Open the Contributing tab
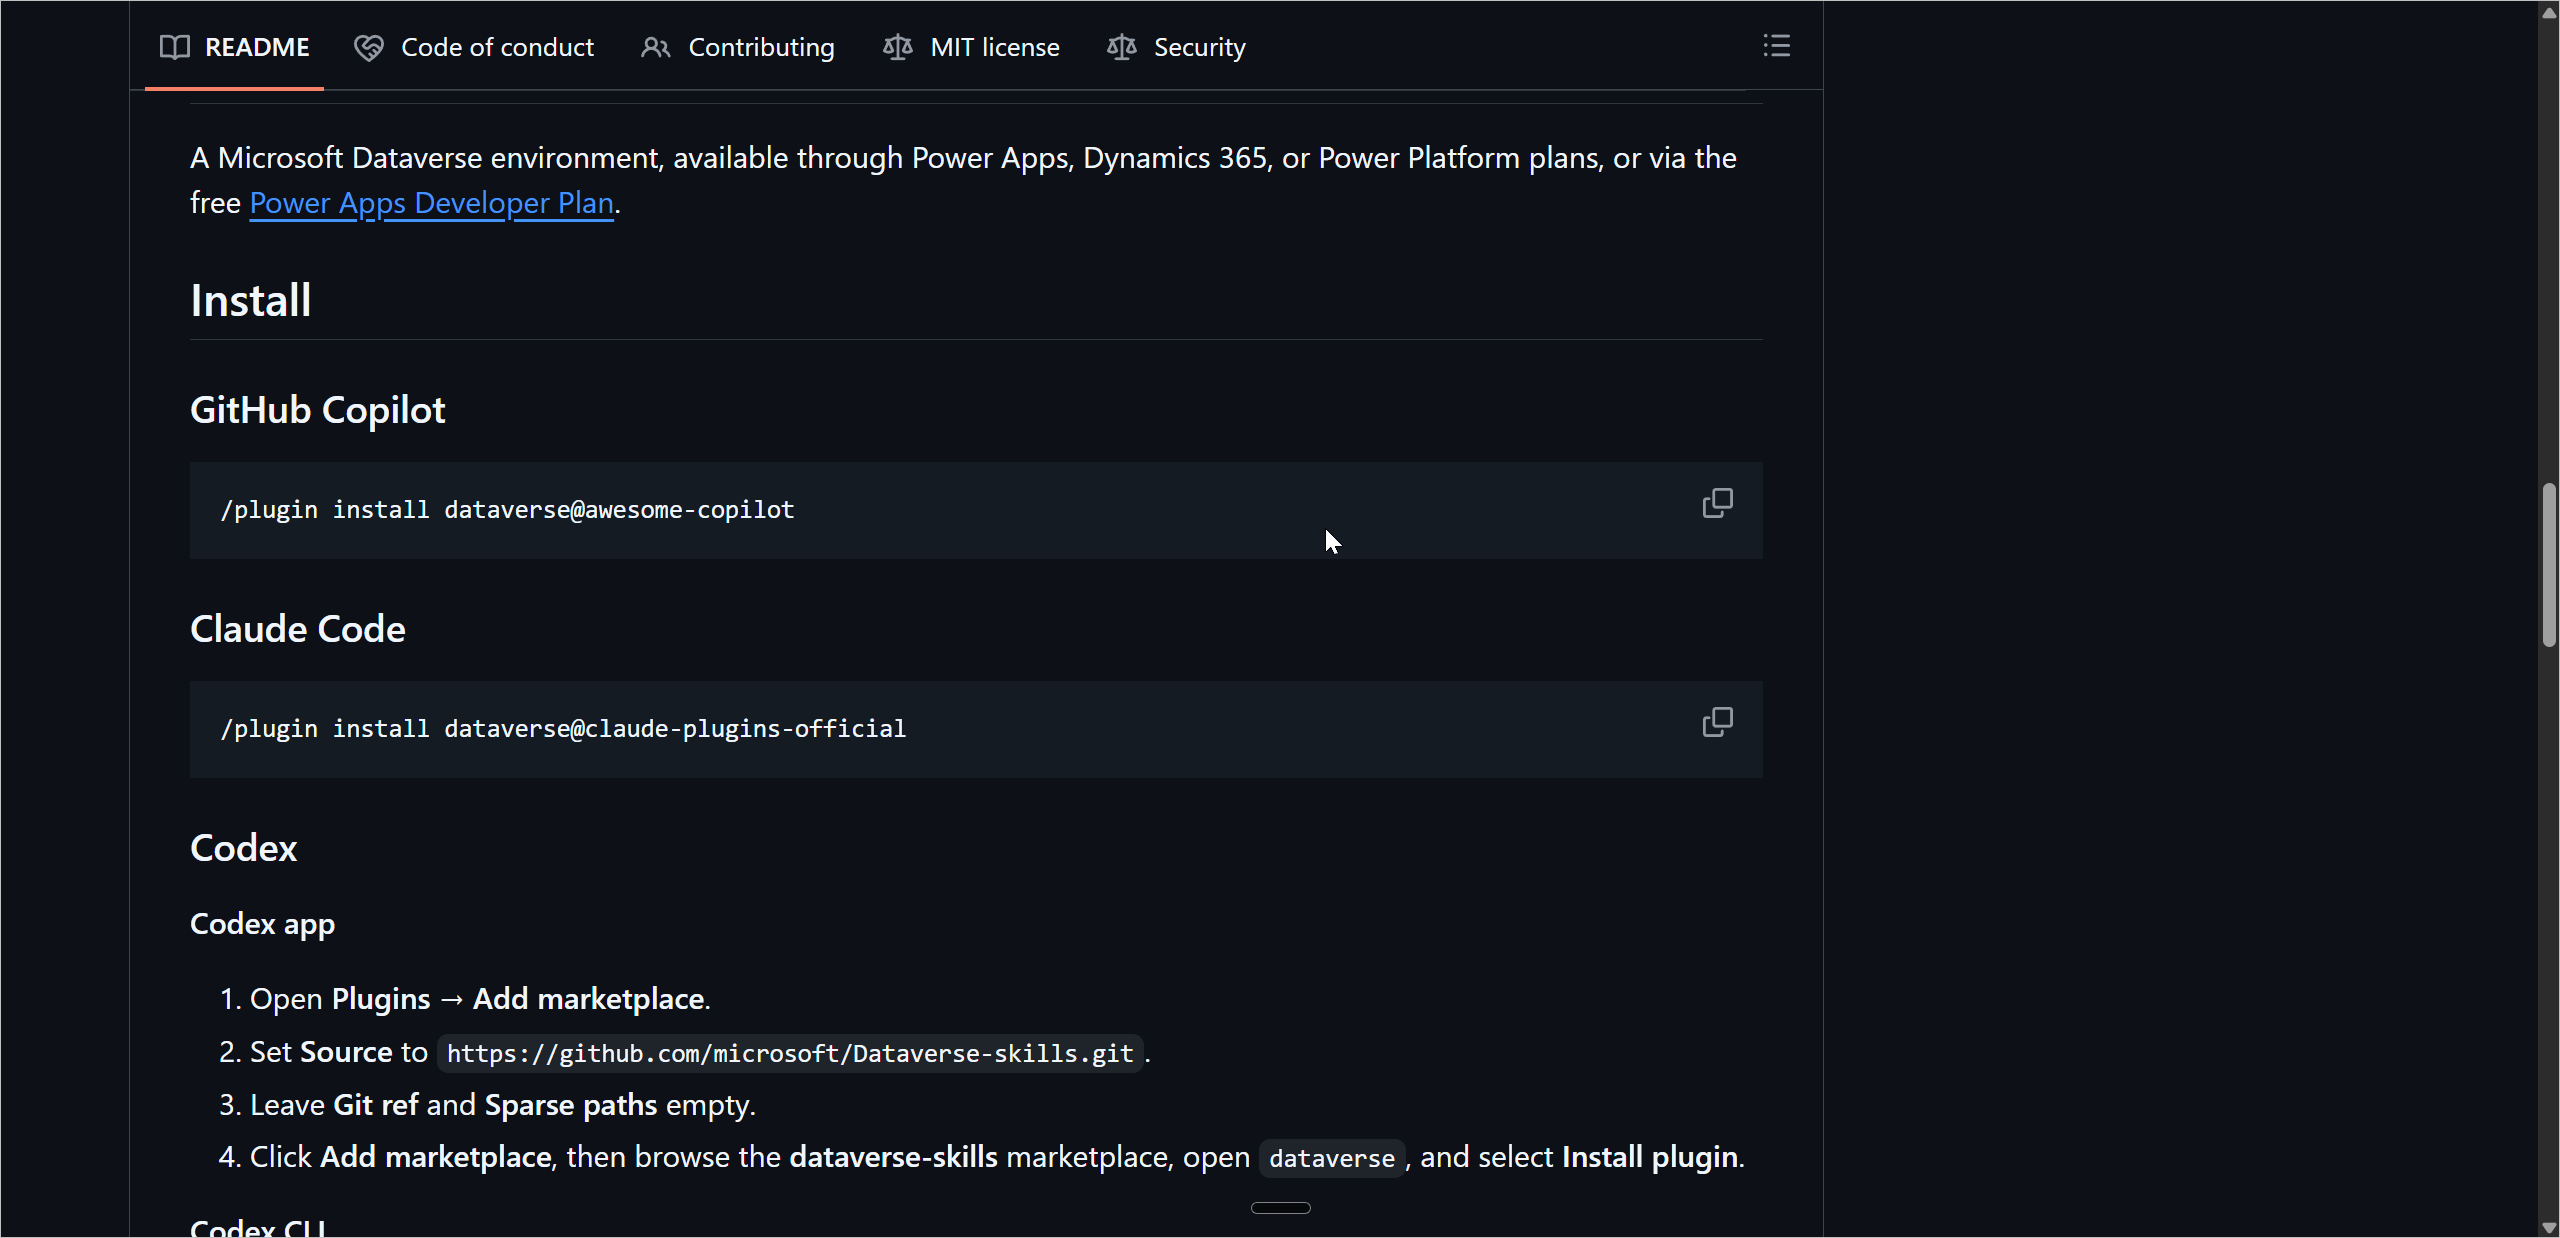2560x1238 pixels. pos(738,47)
